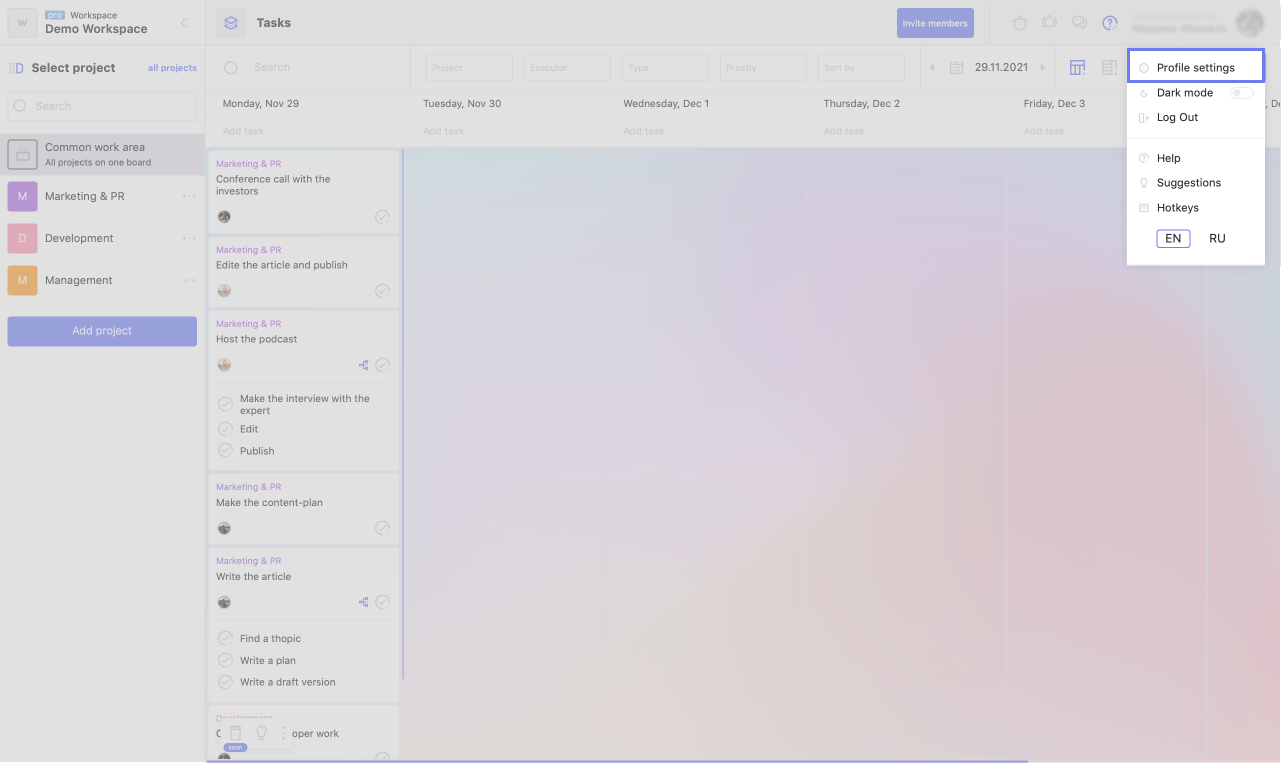Collapse the workspace sidebar chevron
Viewport: 1281px width, 763px height.
(184, 23)
